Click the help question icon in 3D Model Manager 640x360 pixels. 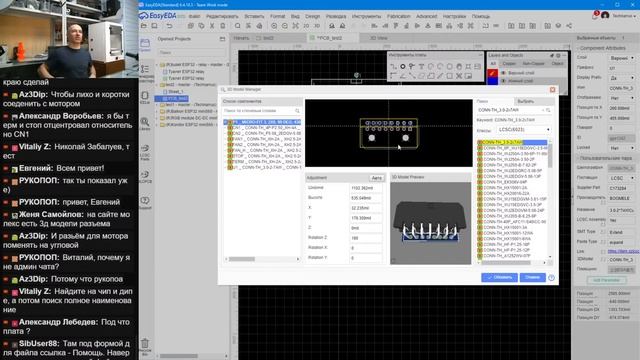pos(551,278)
